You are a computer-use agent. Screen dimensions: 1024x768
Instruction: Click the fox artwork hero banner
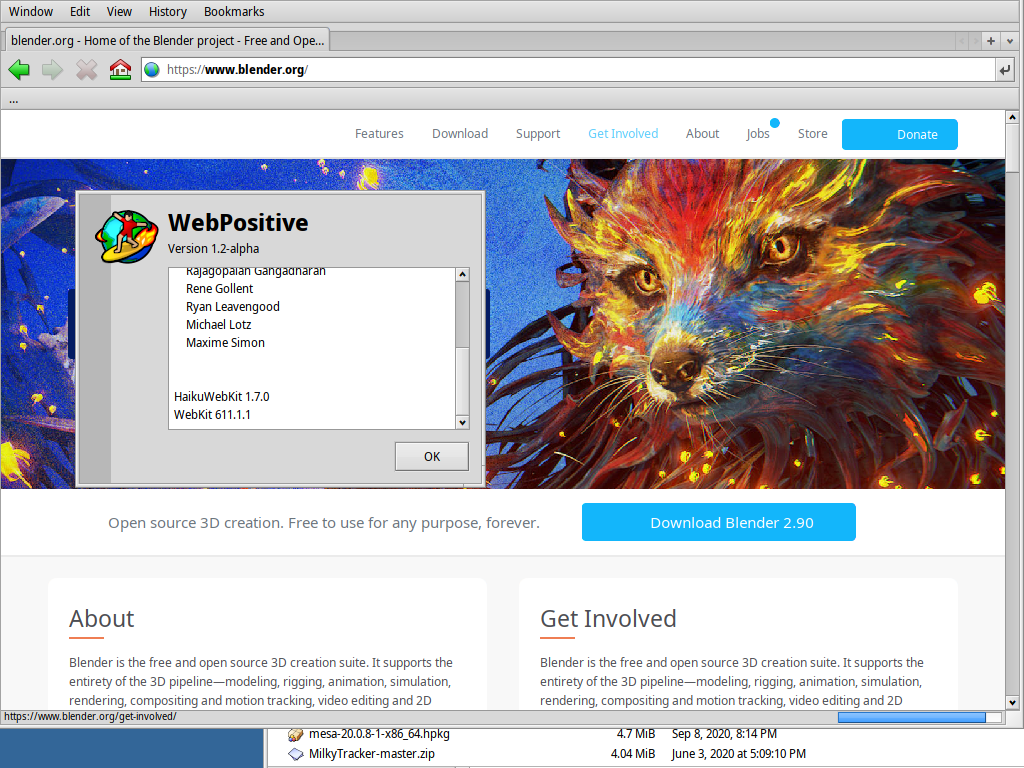coord(744,323)
